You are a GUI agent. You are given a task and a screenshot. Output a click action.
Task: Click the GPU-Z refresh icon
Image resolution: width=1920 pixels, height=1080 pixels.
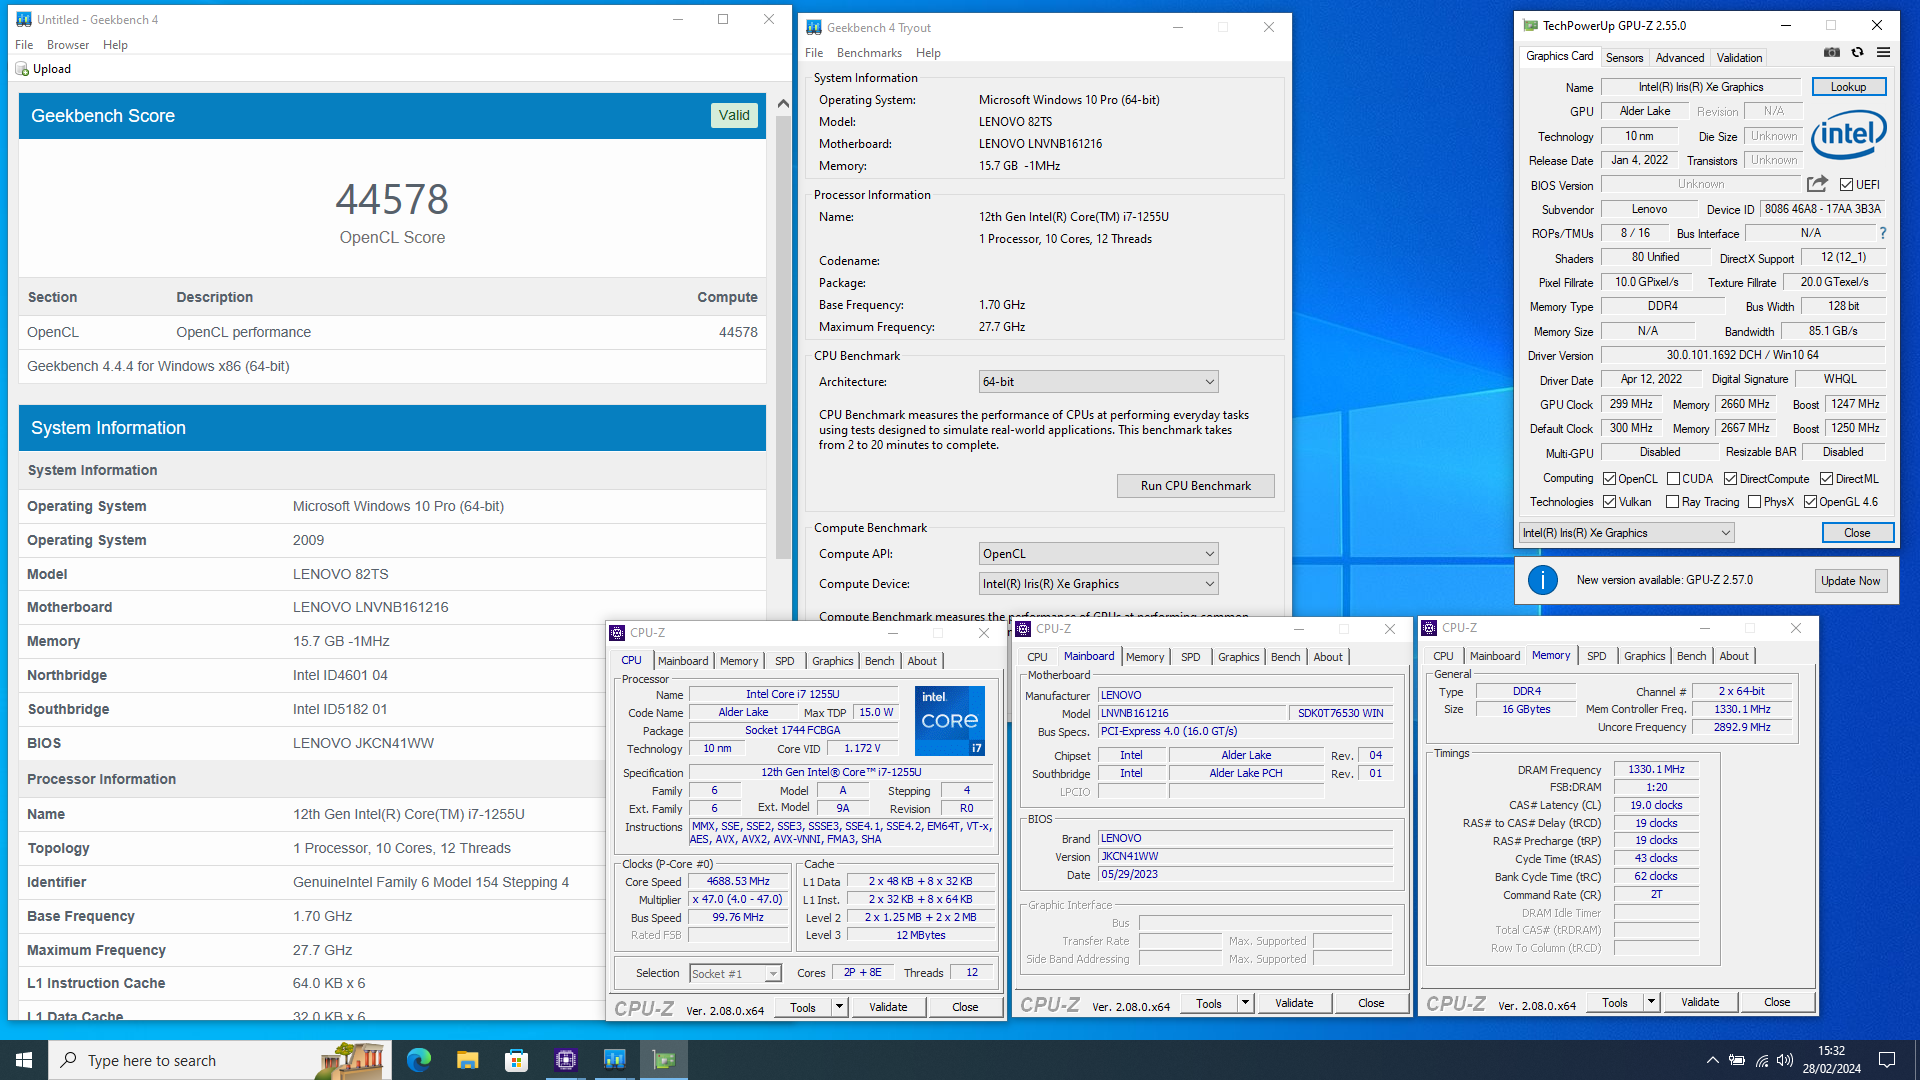[1857, 53]
